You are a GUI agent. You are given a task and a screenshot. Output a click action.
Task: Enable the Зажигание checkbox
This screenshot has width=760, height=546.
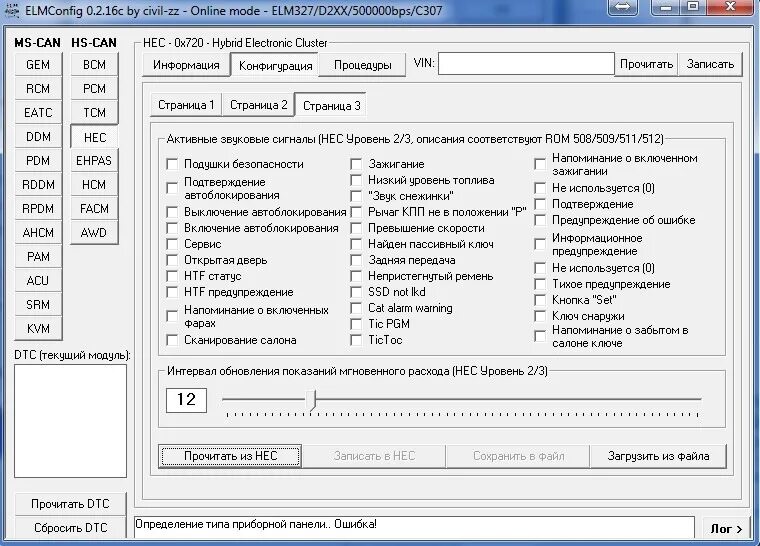[x=356, y=164]
